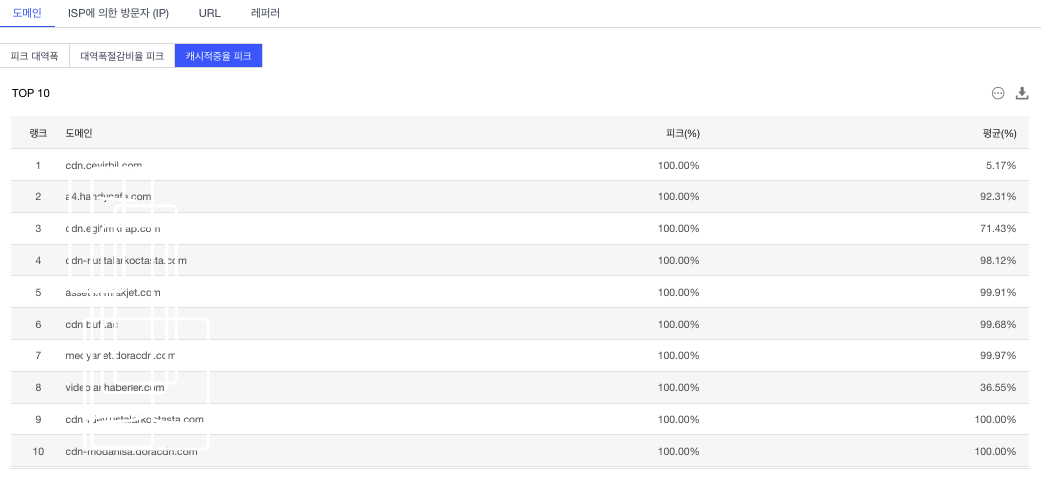Click the cdn.cevirbil.com domain in row 1
Viewport: 1052px width, 496px height.
point(104,165)
